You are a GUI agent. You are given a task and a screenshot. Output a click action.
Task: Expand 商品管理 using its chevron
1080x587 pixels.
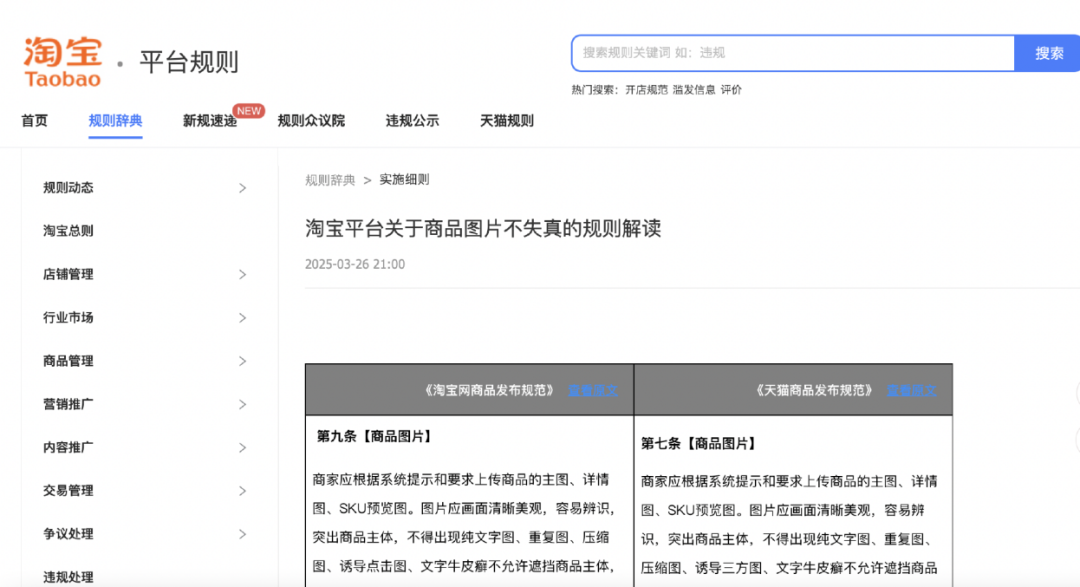click(x=242, y=361)
